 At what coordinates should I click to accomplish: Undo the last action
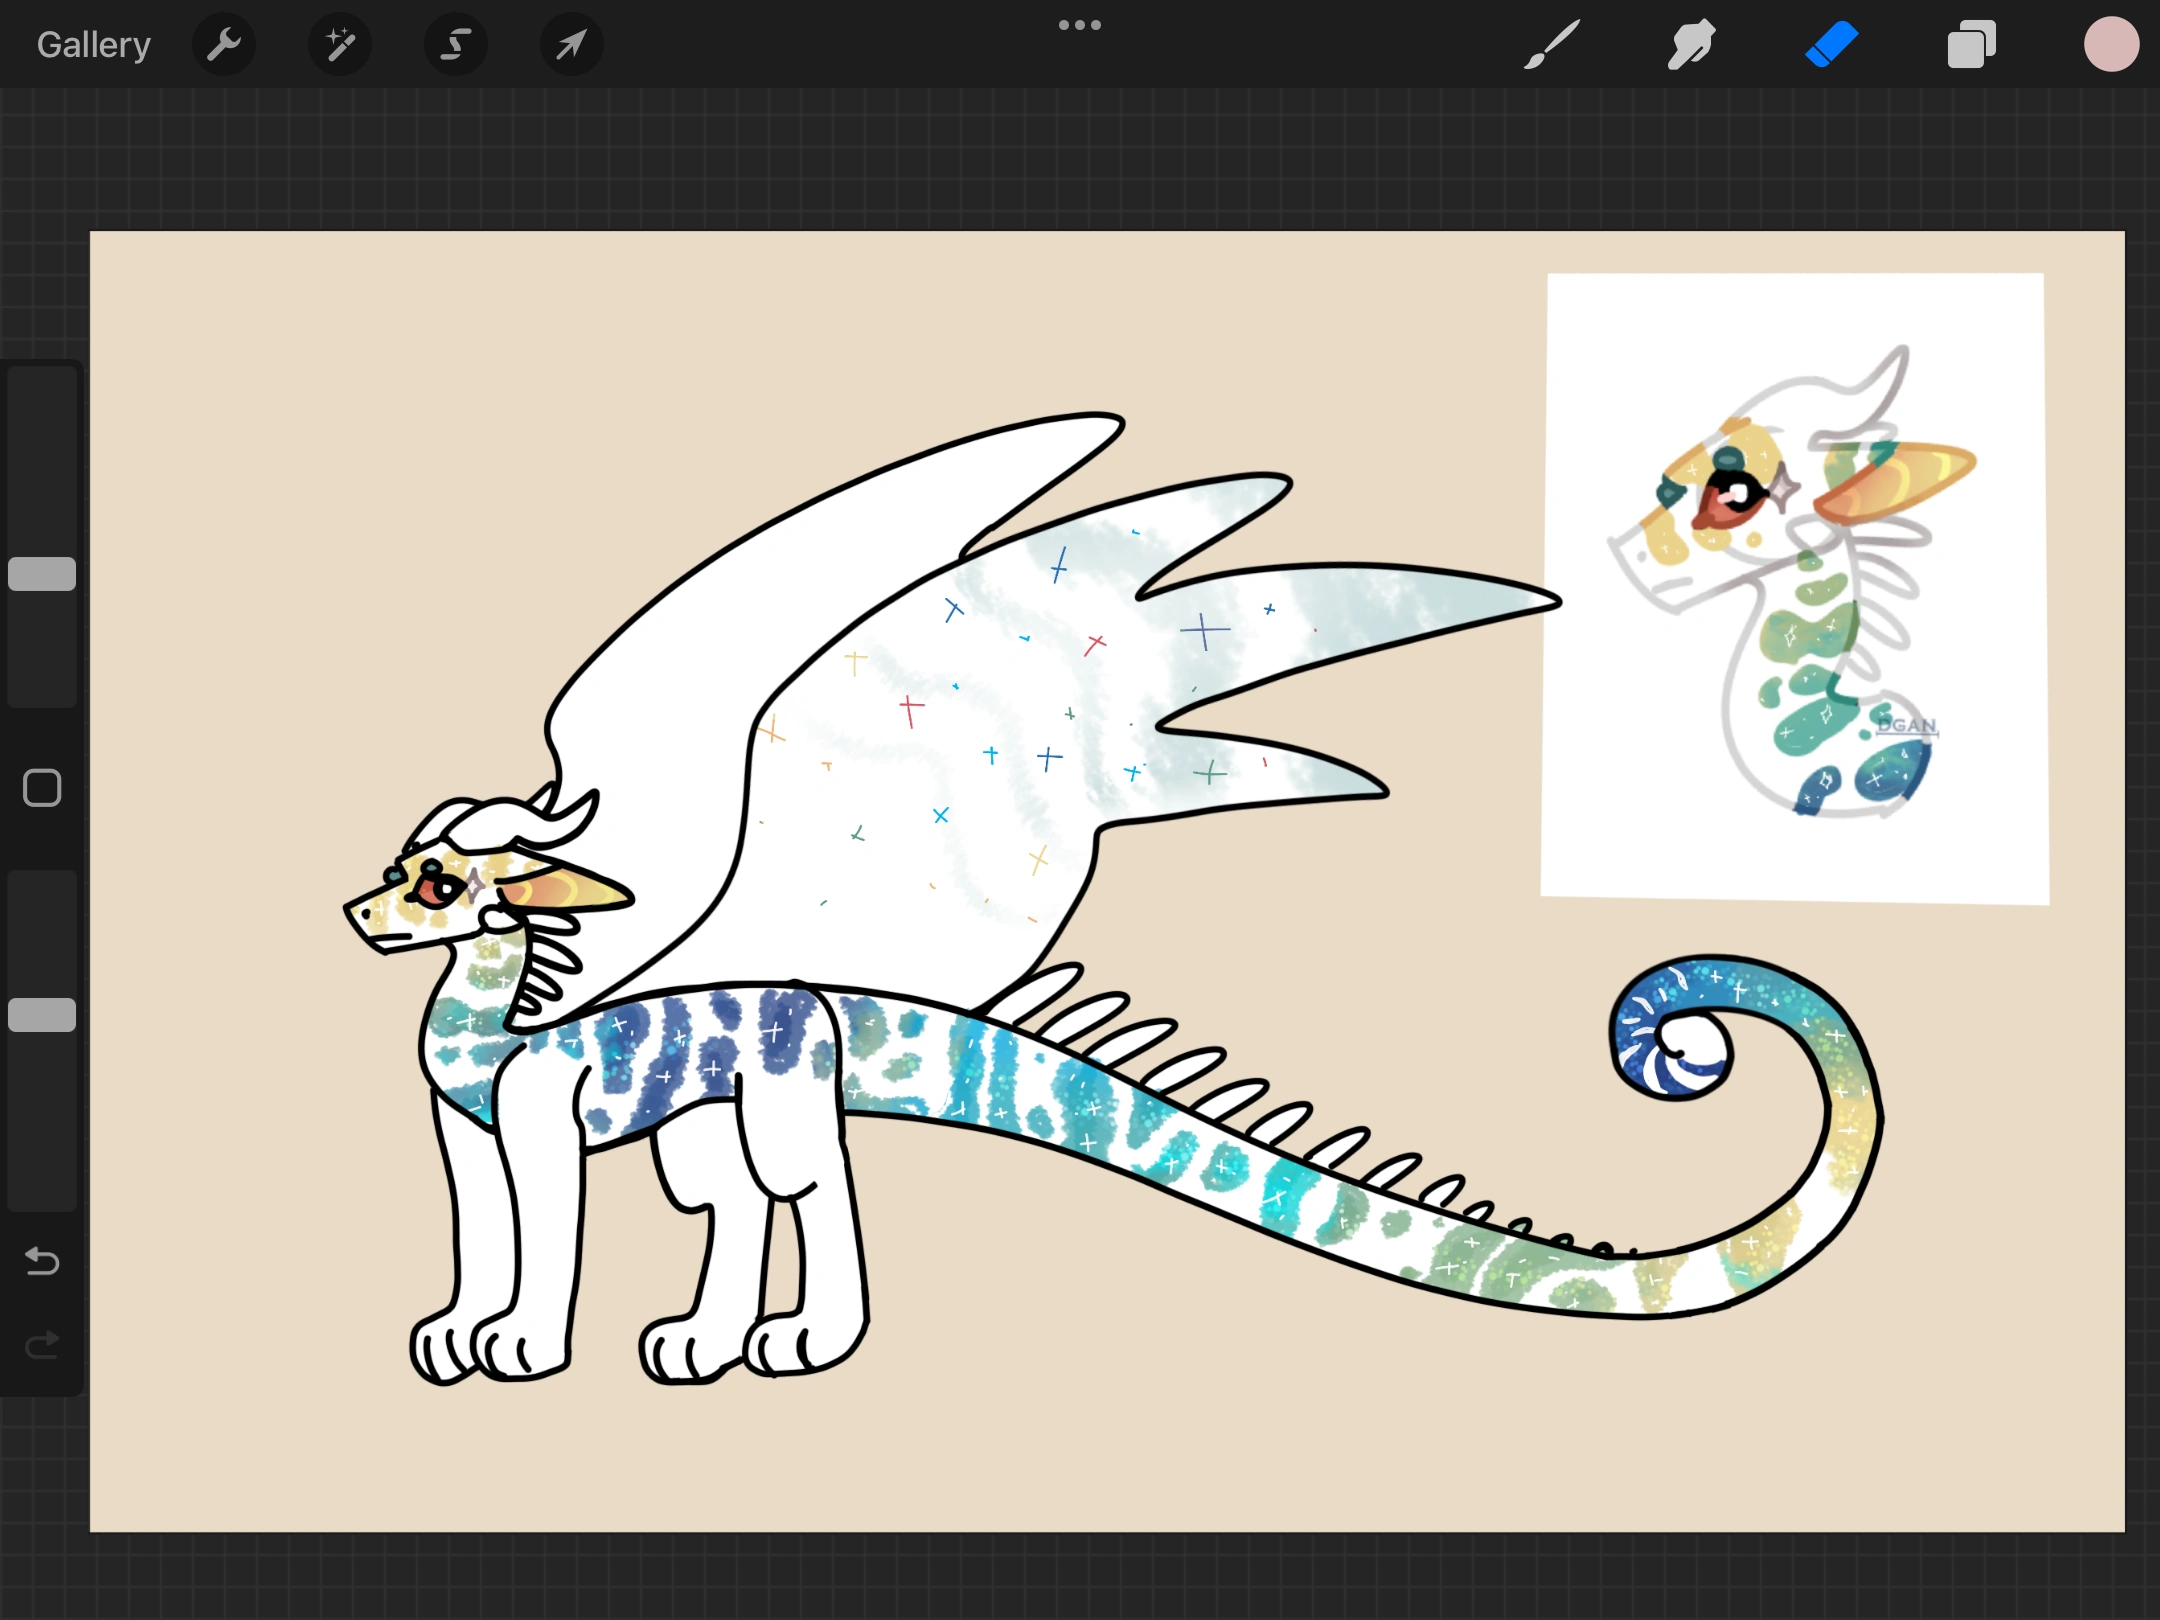point(42,1262)
